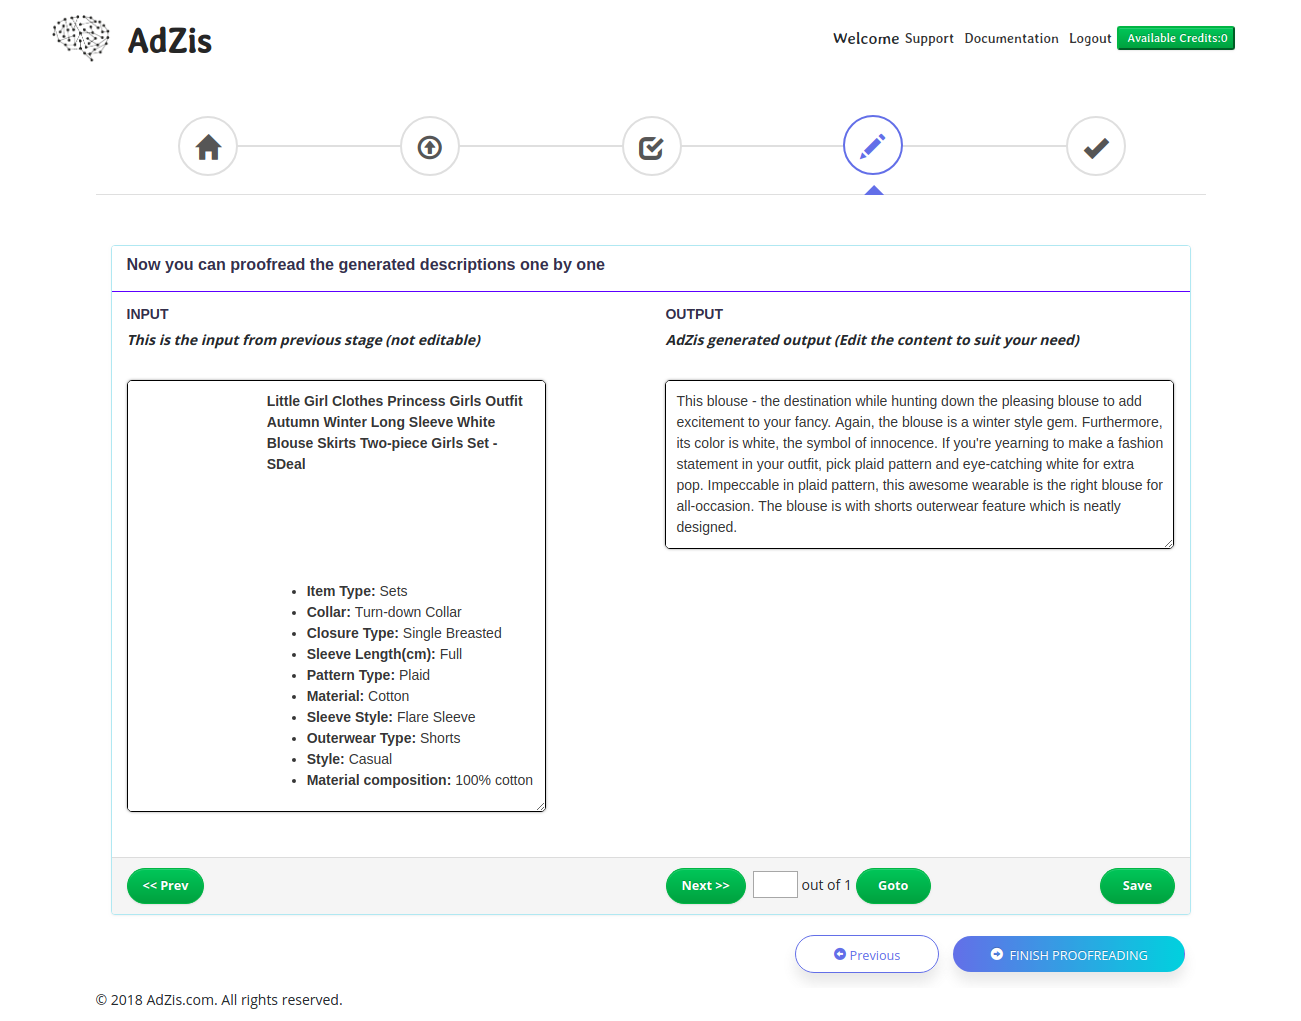Open the Documentation link
1301x1021 pixels.
(x=1011, y=38)
